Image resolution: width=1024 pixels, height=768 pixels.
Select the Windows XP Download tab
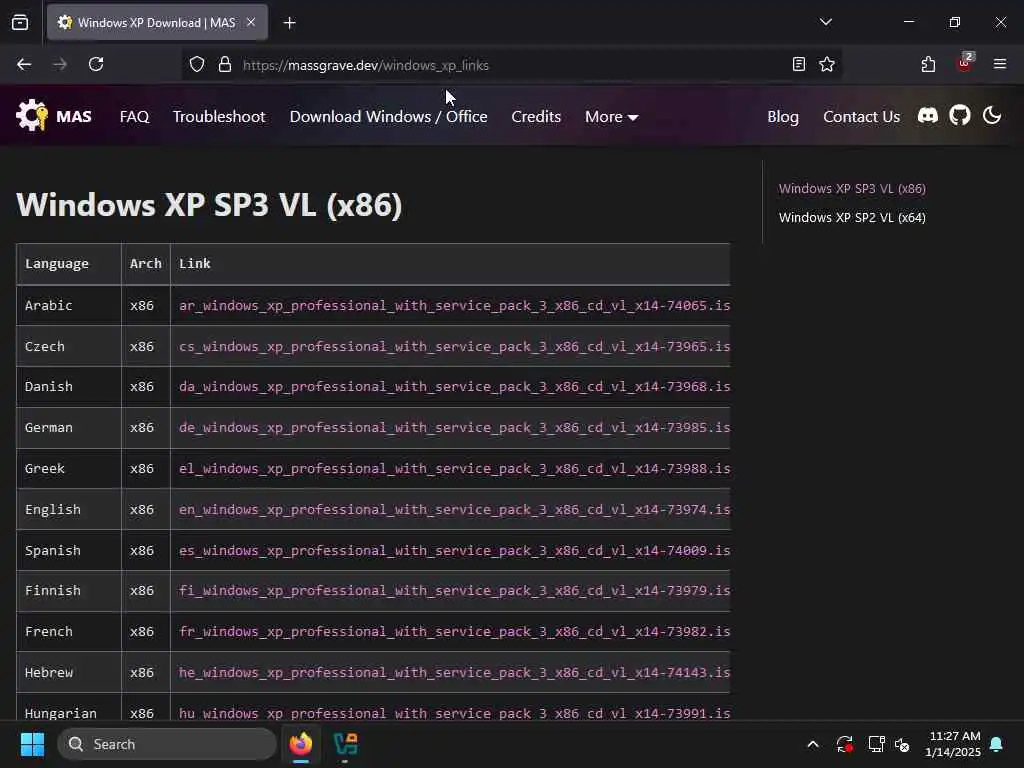[157, 23]
